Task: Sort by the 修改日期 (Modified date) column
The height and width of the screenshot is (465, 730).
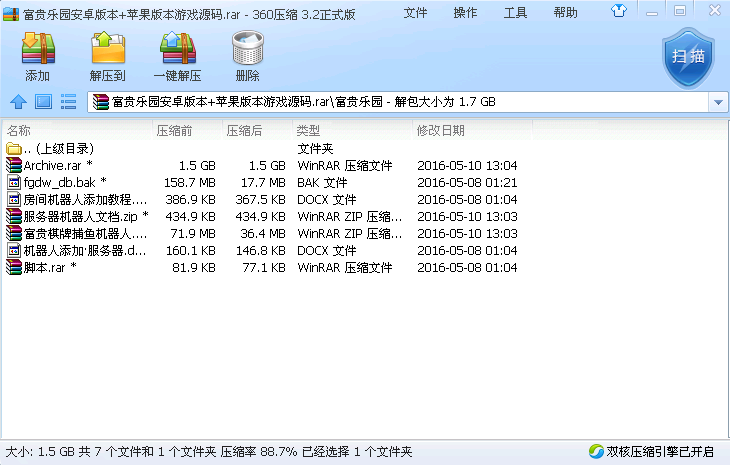Action: tap(440, 131)
